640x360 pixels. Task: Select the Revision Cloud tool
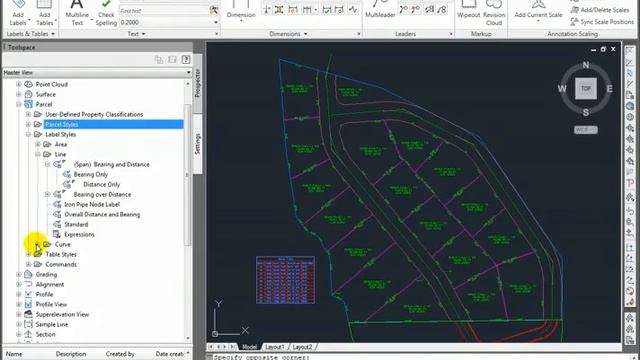pos(494,13)
